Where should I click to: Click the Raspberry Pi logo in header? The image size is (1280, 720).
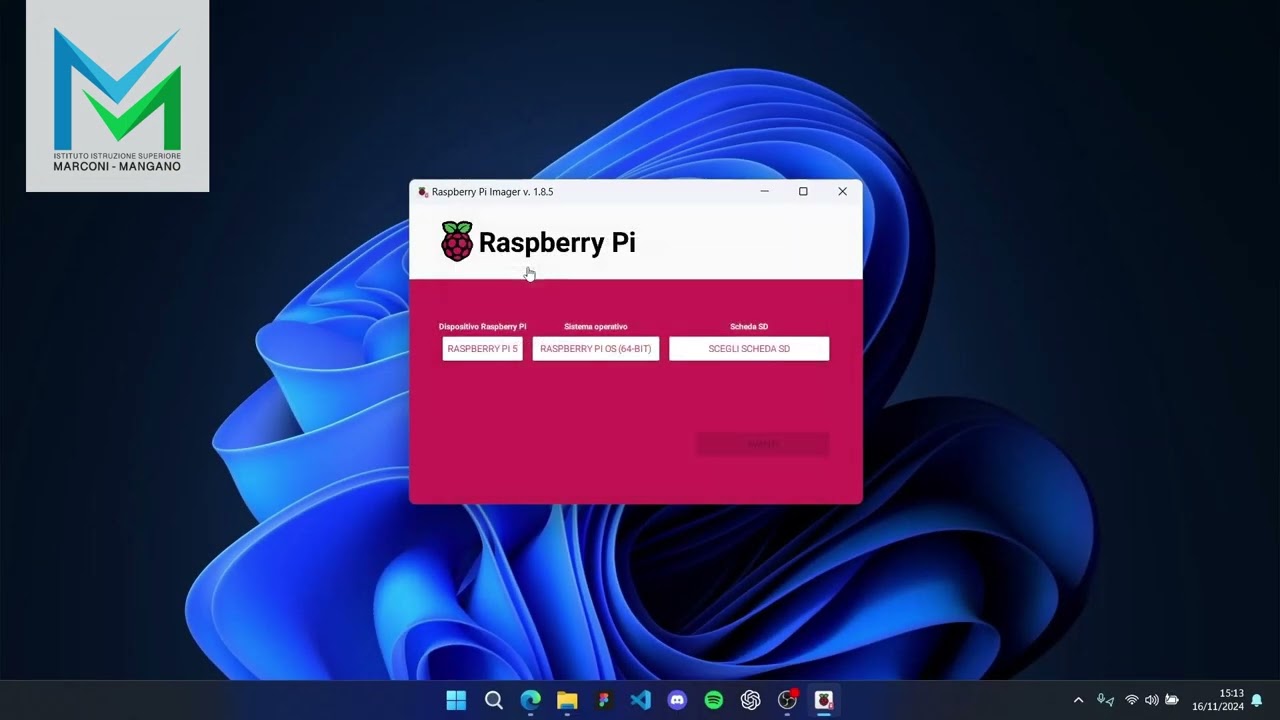point(457,241)
